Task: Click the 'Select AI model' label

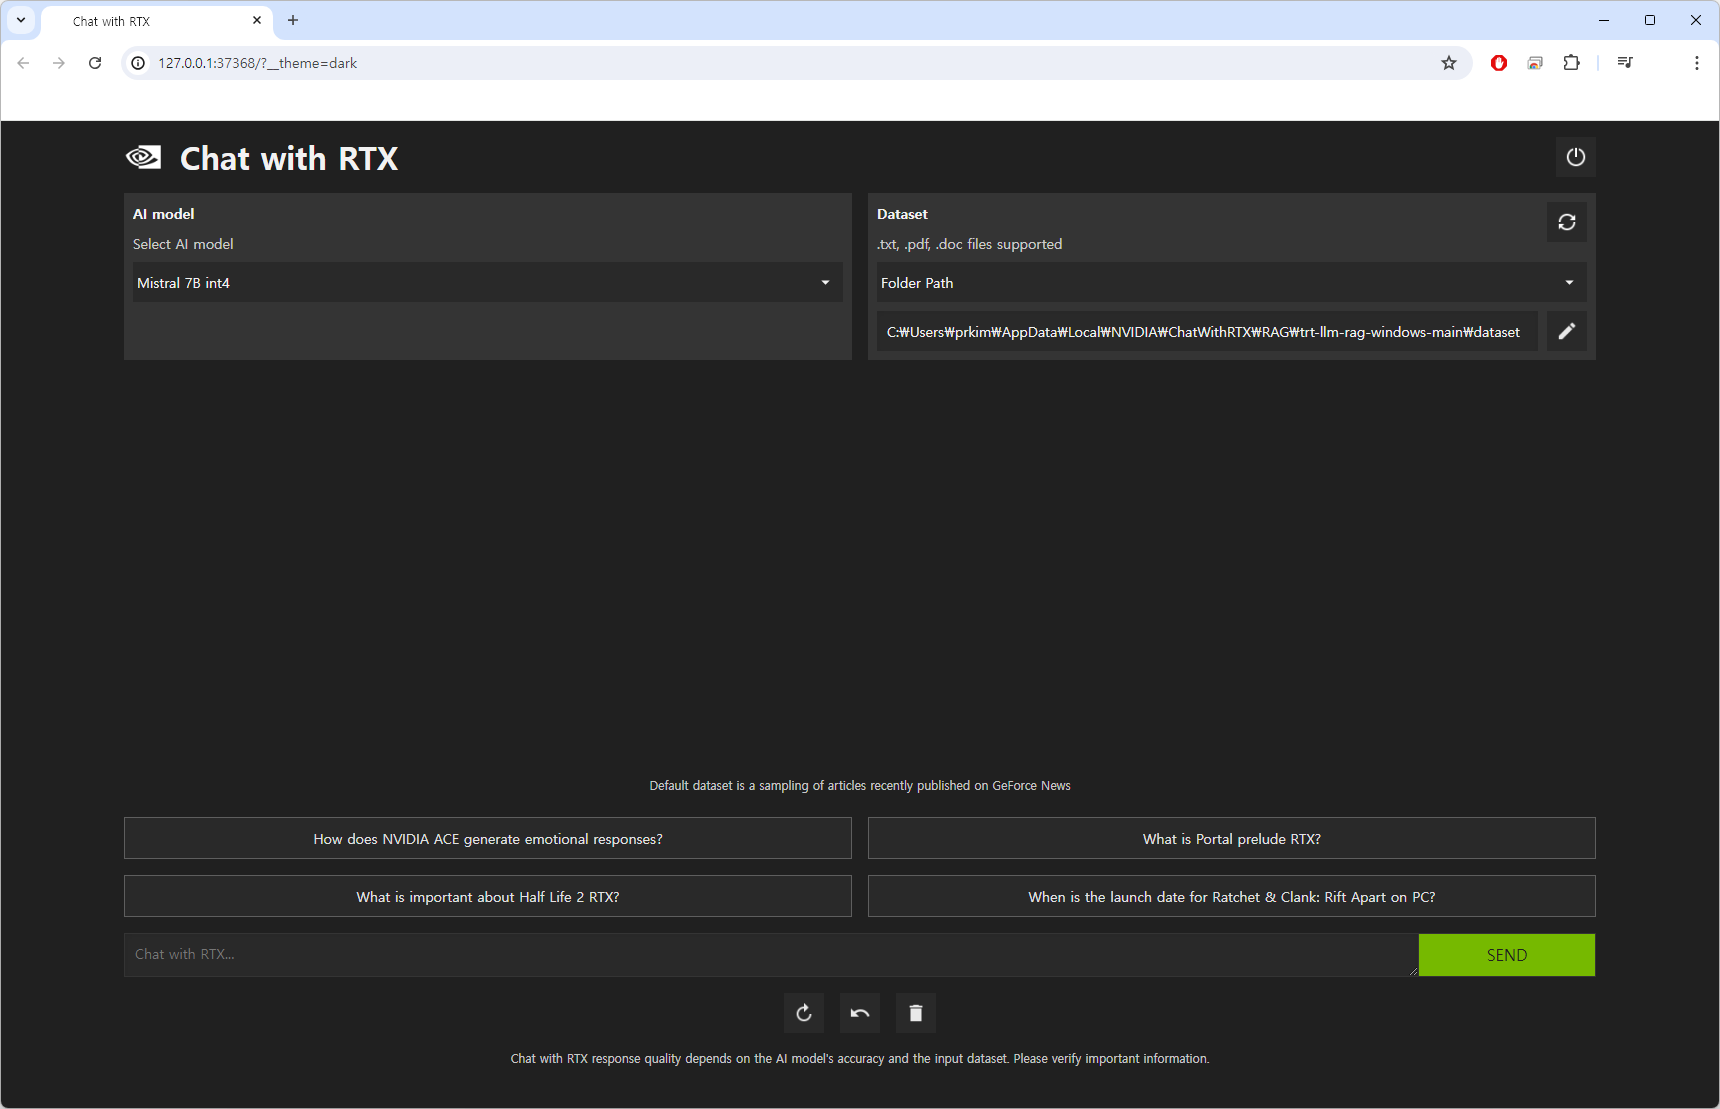Action: [x=183, y=244]
